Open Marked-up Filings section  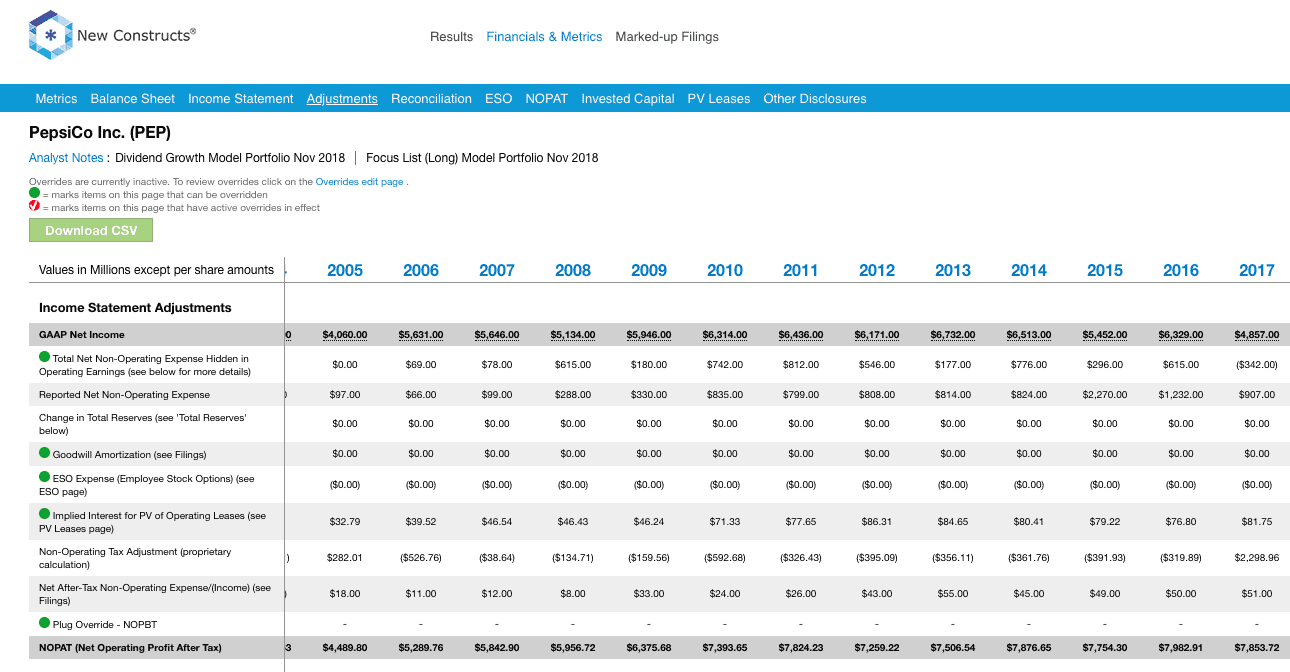[667, 37]
